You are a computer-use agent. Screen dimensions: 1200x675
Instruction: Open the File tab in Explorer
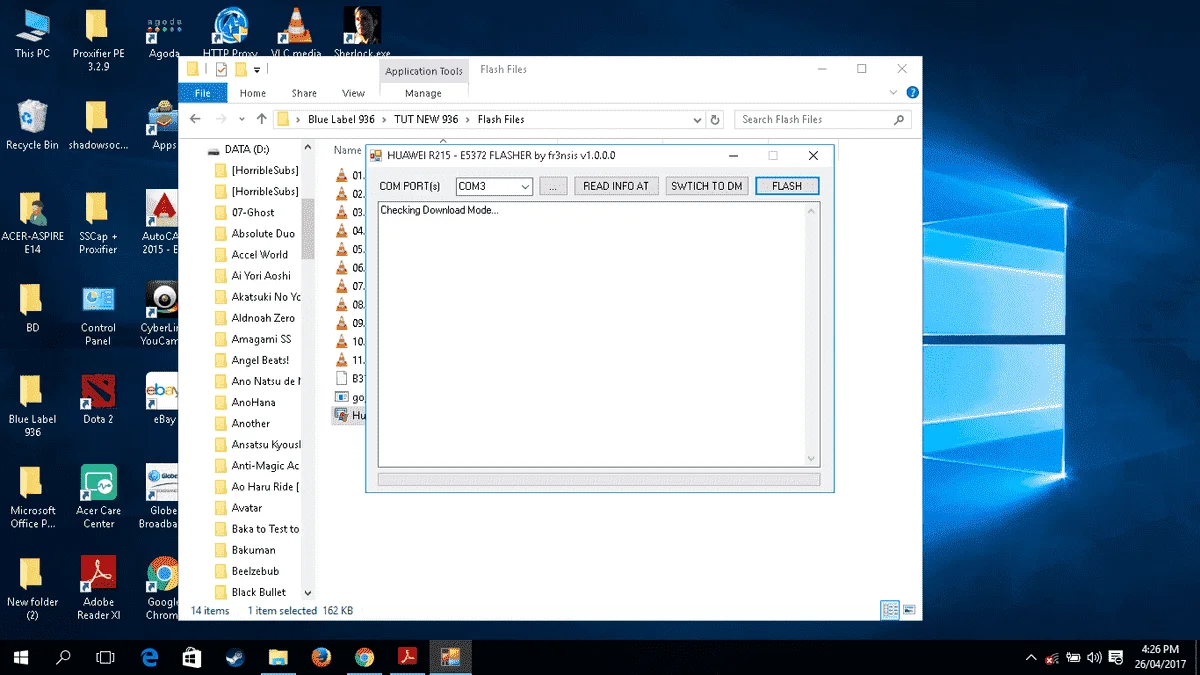point(202,93)
